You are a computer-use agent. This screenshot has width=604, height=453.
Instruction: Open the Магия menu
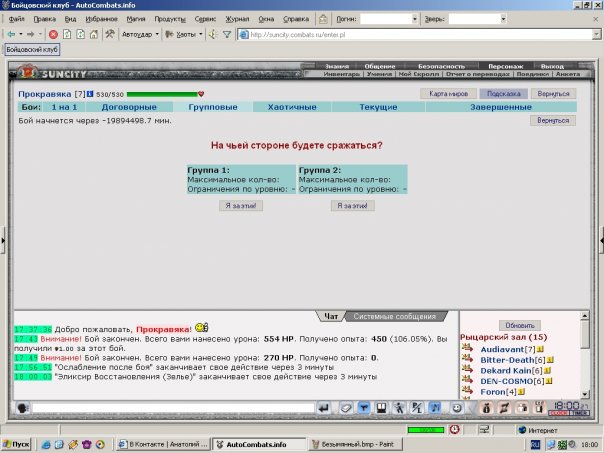tap(136, 19)
